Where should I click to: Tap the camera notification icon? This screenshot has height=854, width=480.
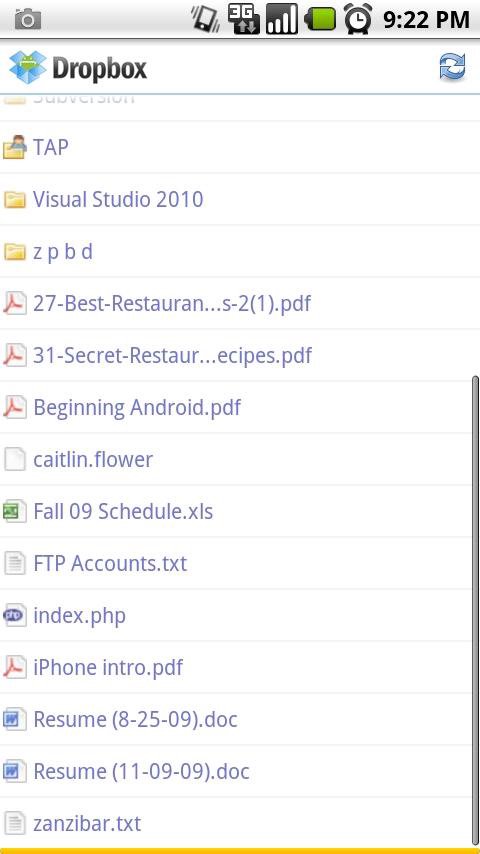pyautogui.click(x=28, y=20)
